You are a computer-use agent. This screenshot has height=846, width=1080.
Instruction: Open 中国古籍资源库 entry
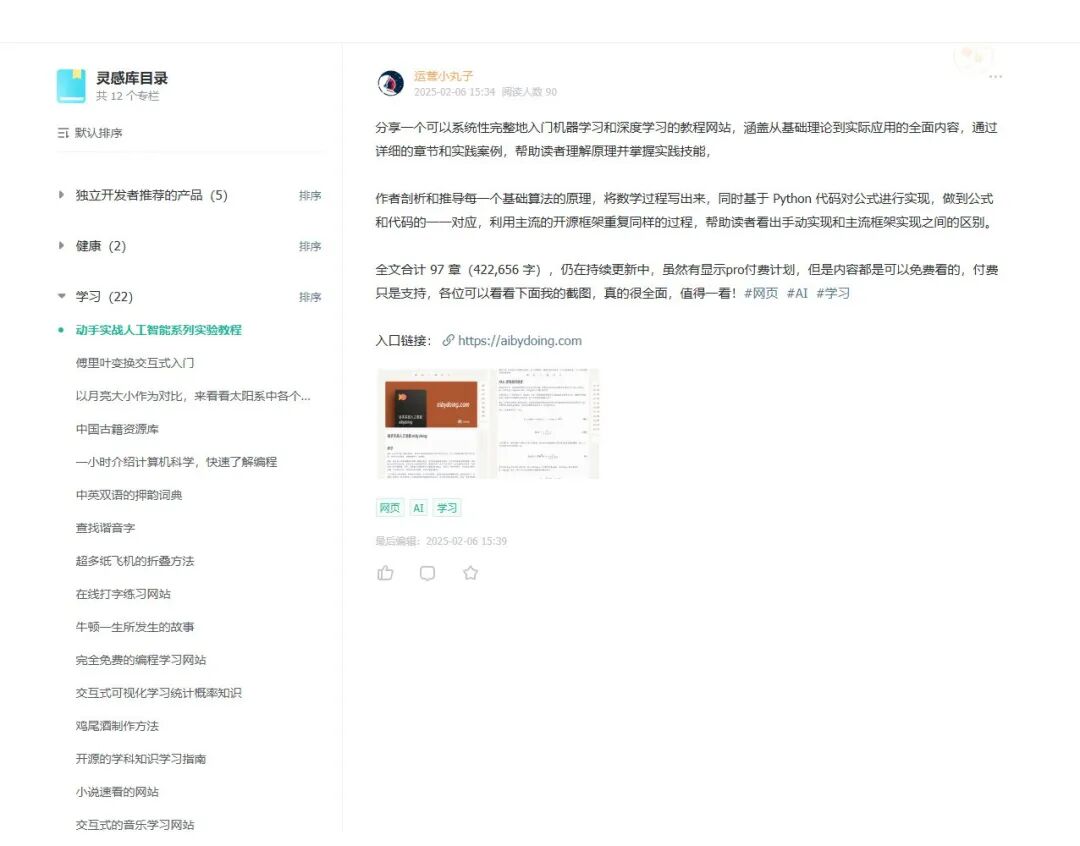pyautogui.click(x=117, y=429)
